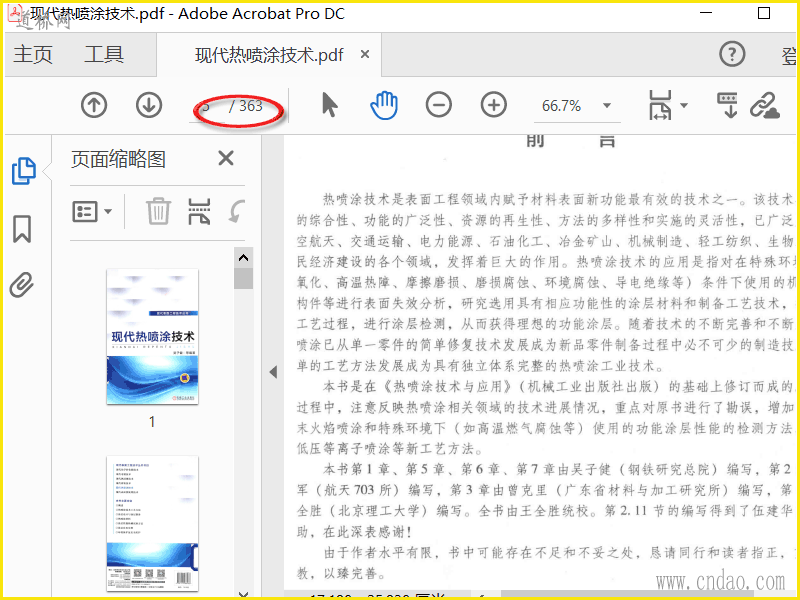This screenshot has height=600, width=800.
Task: Click the thumbnail panel page insert icon
Action: point(199,212)
